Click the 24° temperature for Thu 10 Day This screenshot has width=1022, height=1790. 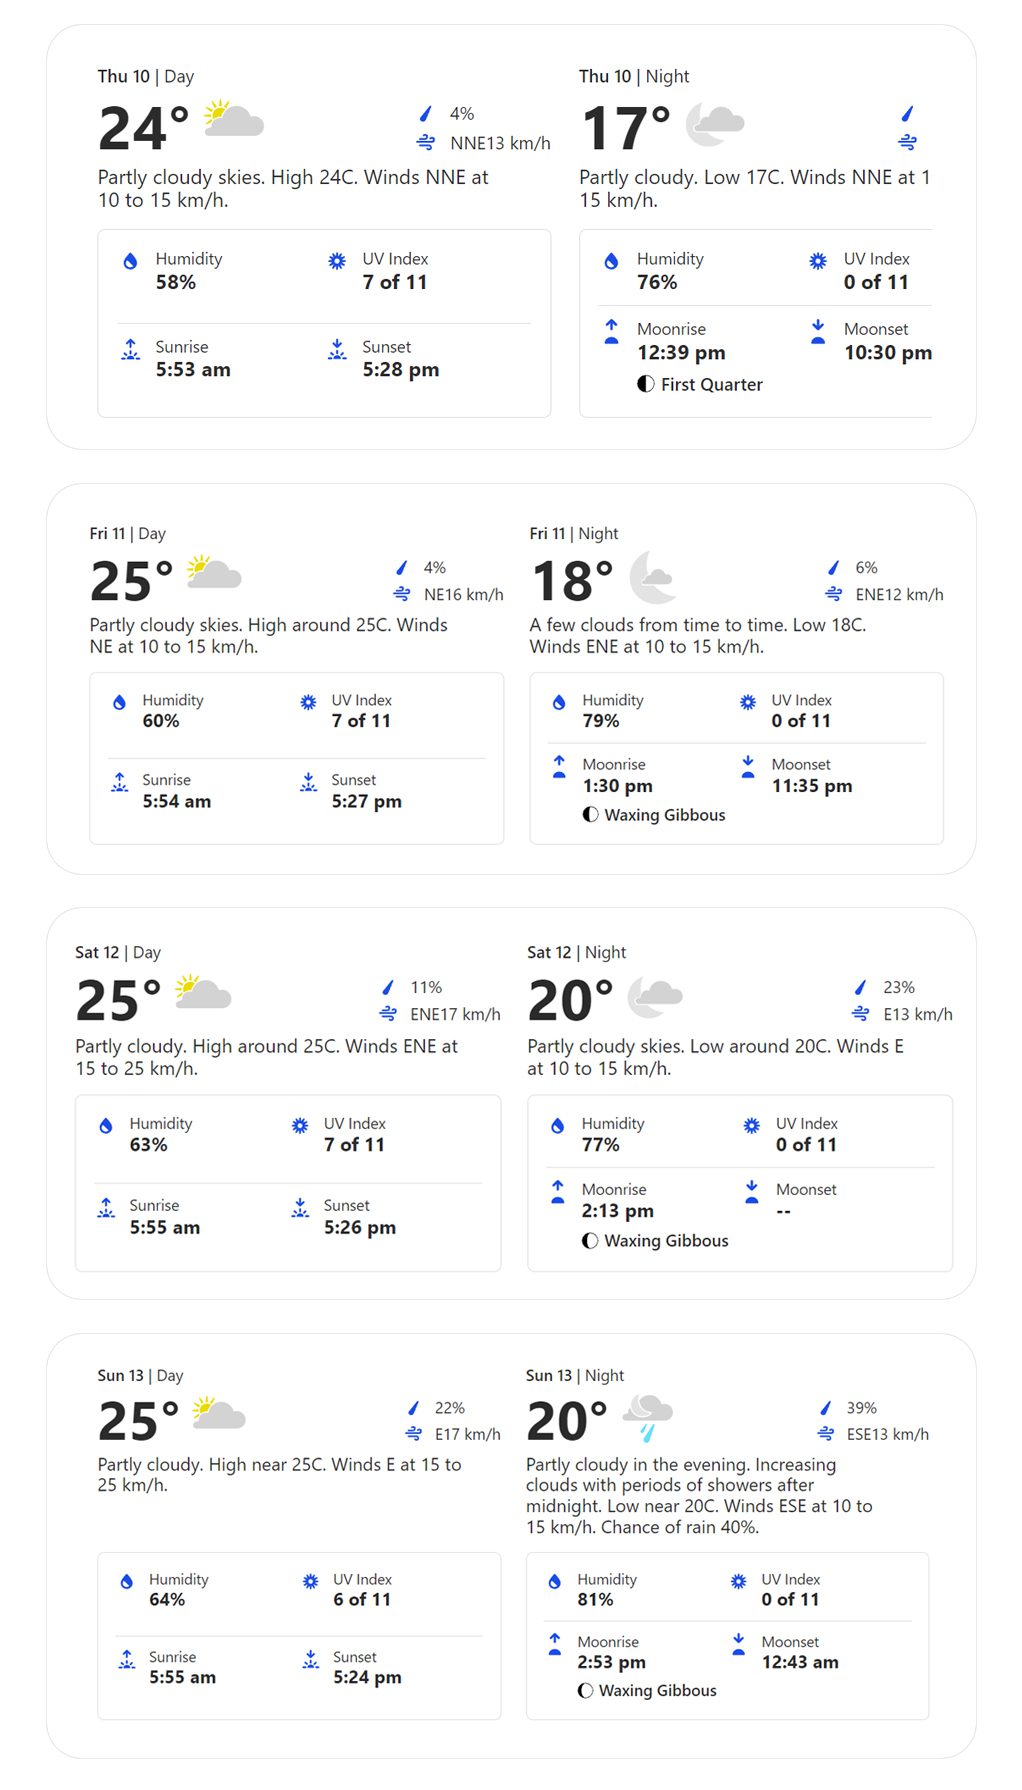[x=144, y=128]
